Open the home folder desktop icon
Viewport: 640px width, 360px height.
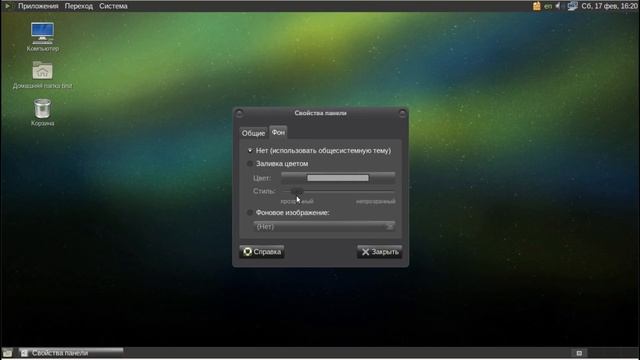(x=42, y=75)
